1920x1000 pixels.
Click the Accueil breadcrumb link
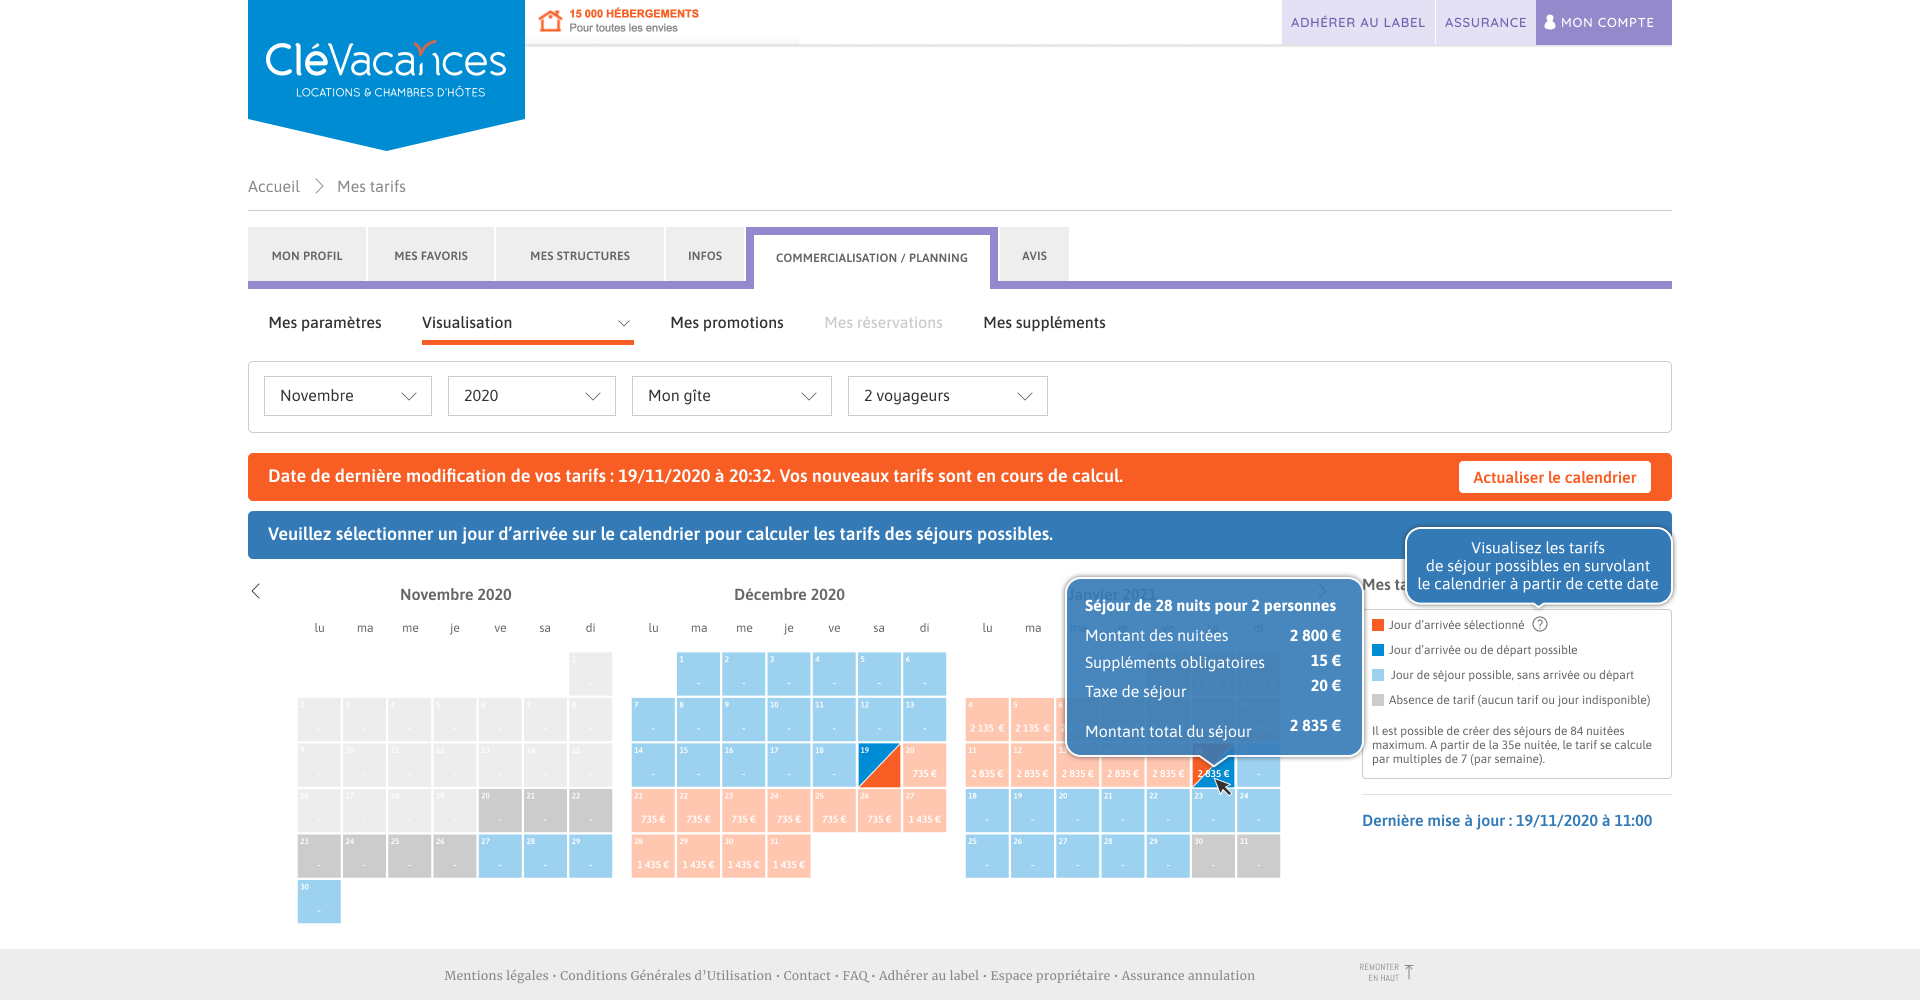pos(274,186)
